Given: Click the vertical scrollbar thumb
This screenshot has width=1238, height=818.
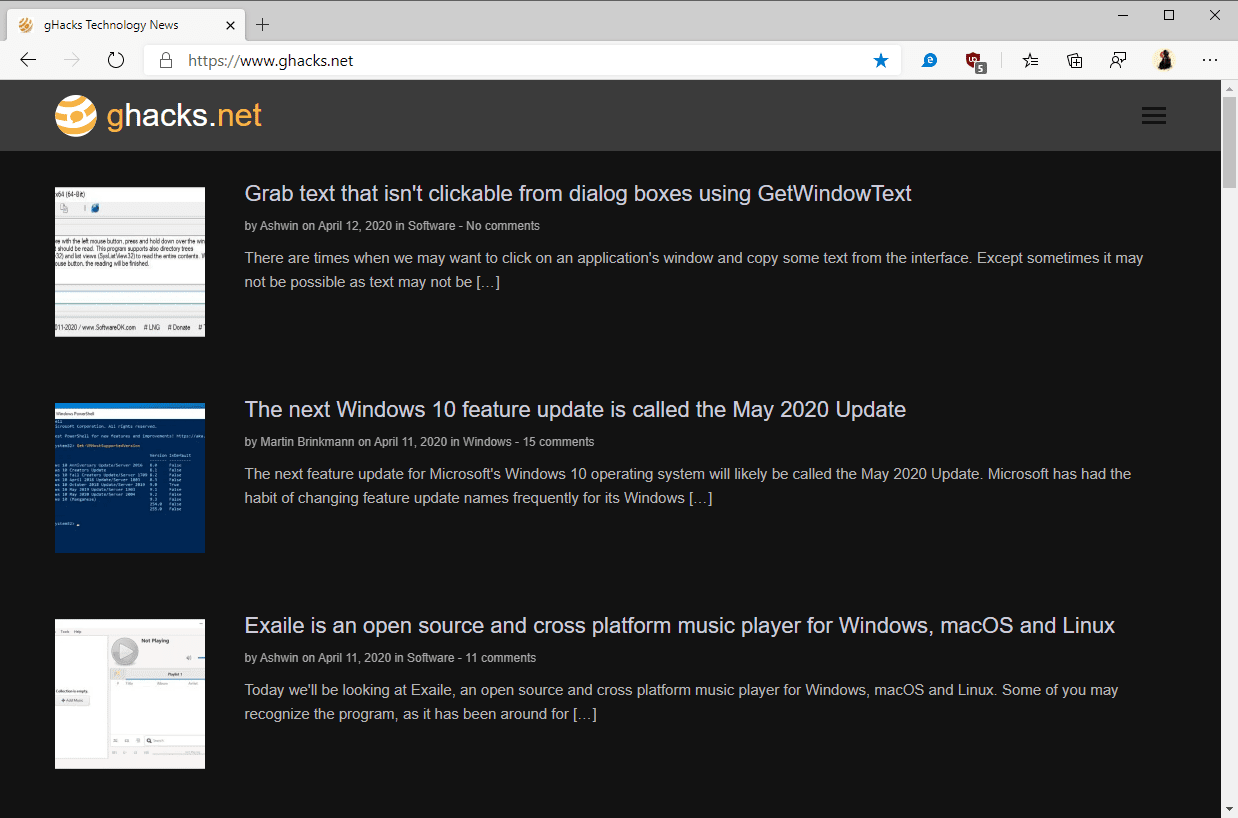Looking at the screenshot, I should (x=1229, y=143).
